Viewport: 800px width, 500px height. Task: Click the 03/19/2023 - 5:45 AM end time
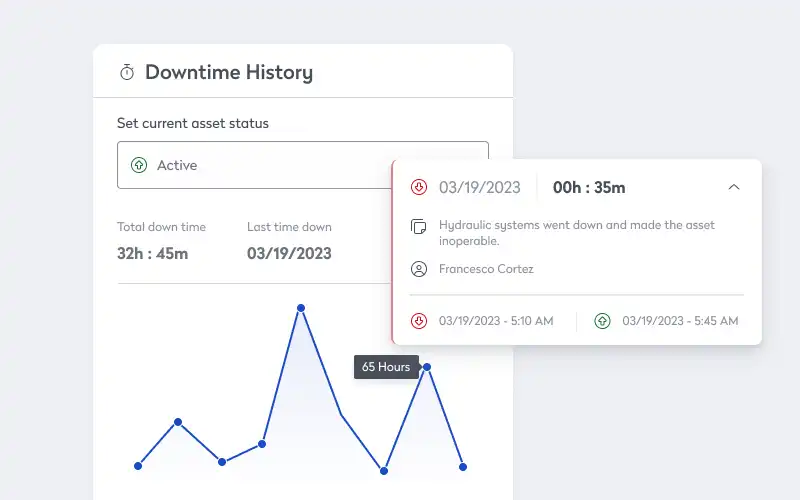[680, 321]
